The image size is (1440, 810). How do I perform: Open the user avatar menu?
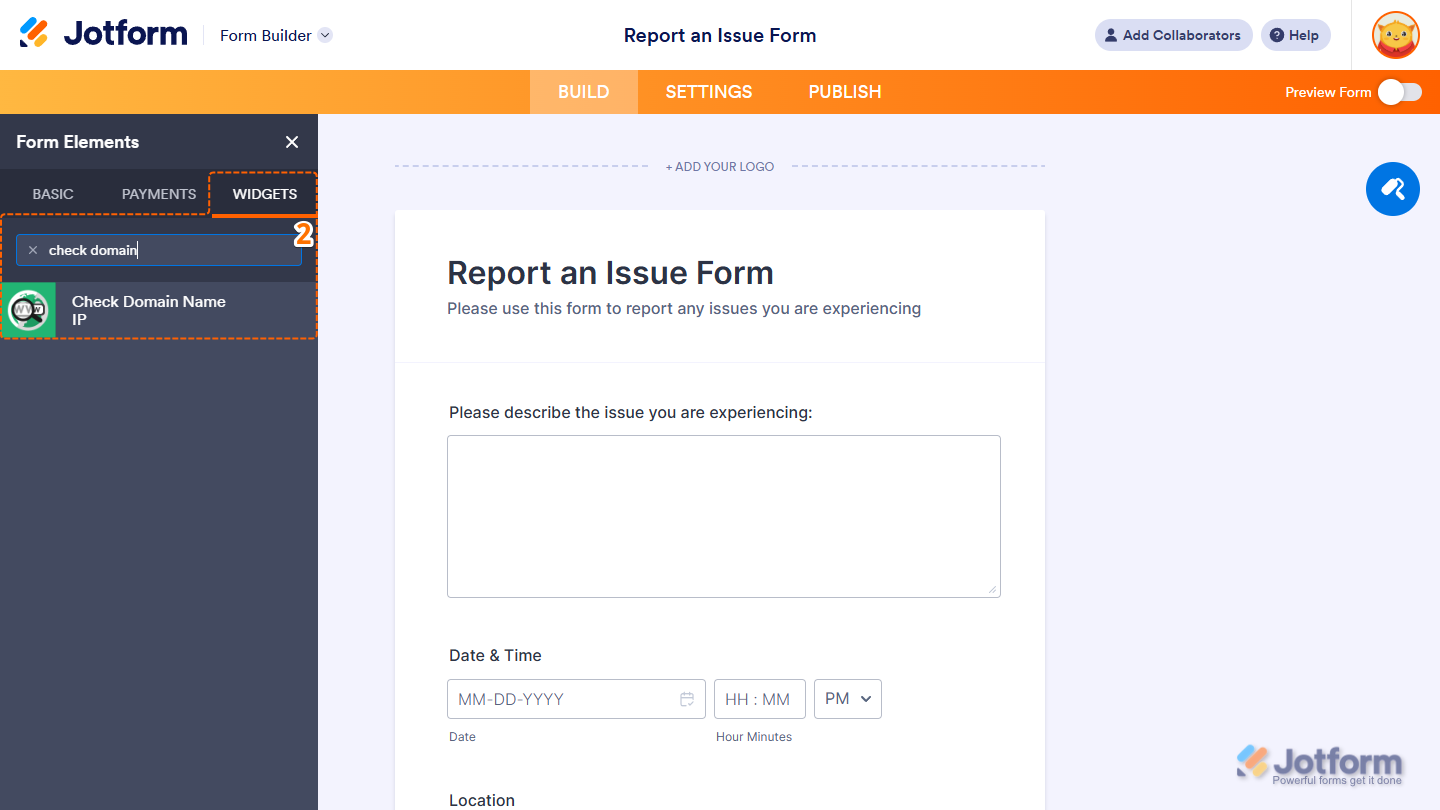pyautogui.click(x=1395, y=35)
